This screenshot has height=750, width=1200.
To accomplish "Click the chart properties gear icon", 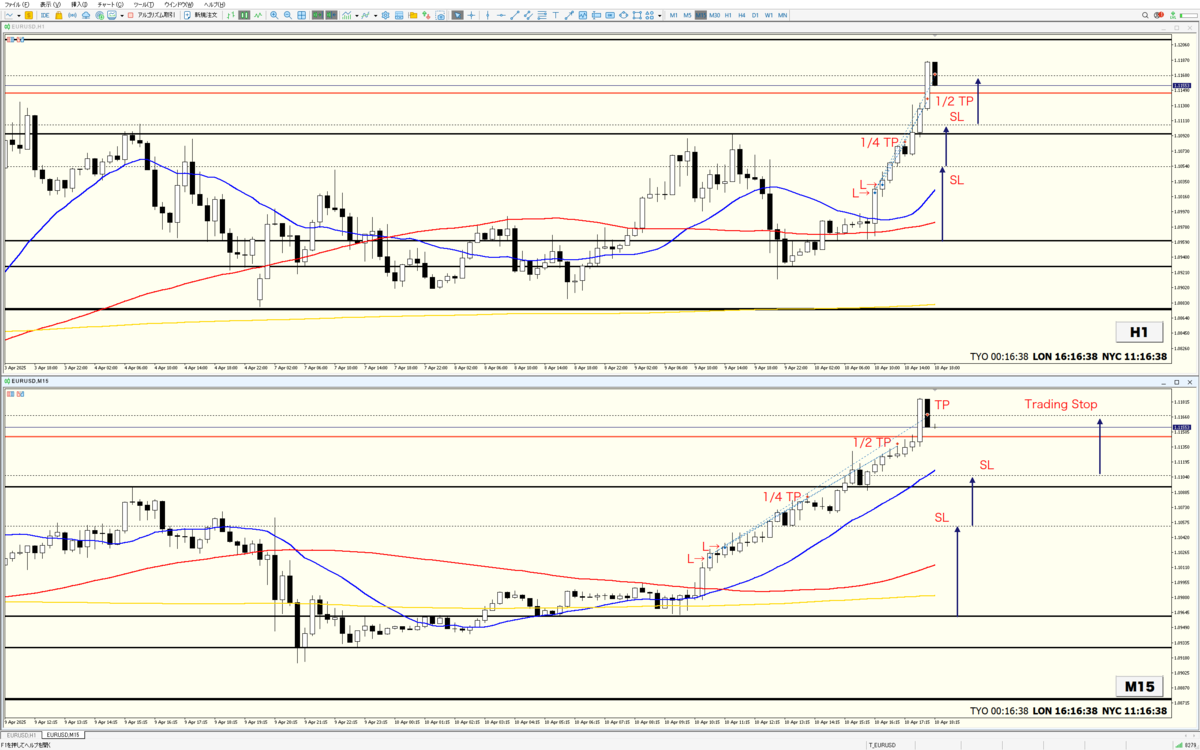I will pos(386,15).
